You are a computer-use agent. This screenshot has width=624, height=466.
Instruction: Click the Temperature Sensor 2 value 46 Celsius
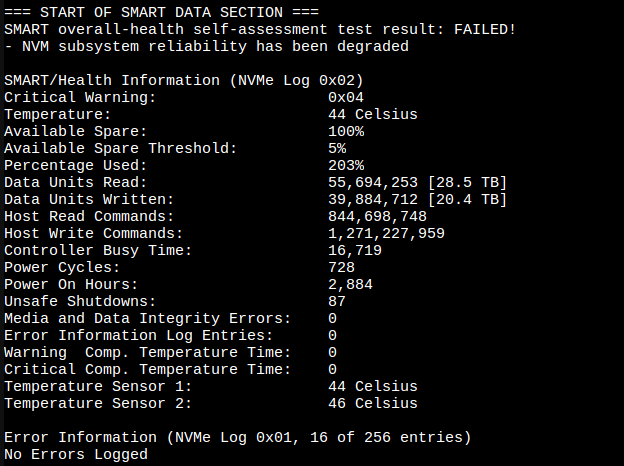click(x=373, y=404)
